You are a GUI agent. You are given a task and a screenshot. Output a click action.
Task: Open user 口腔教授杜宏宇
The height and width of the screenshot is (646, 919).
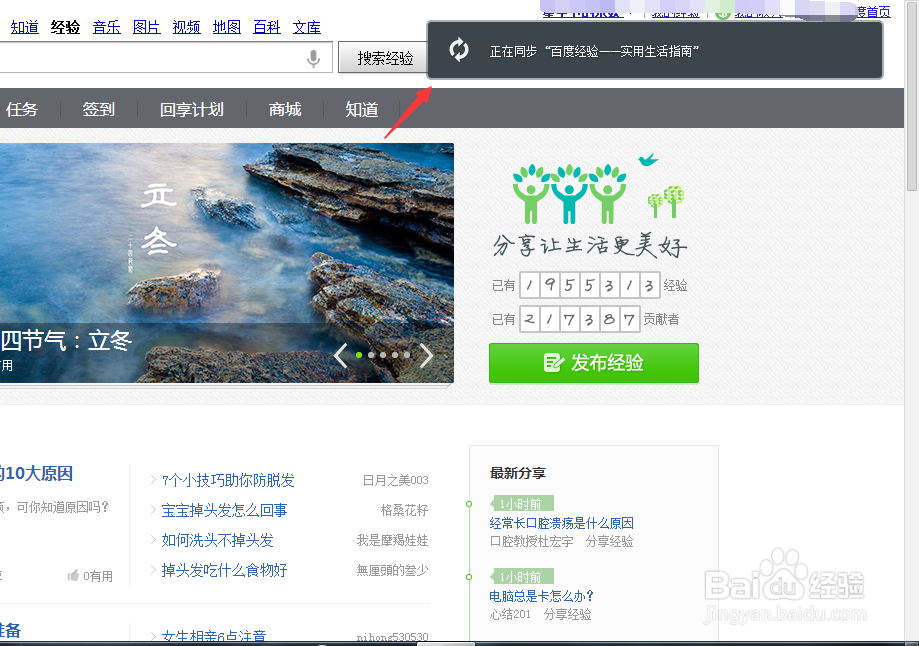click(532, 541)
